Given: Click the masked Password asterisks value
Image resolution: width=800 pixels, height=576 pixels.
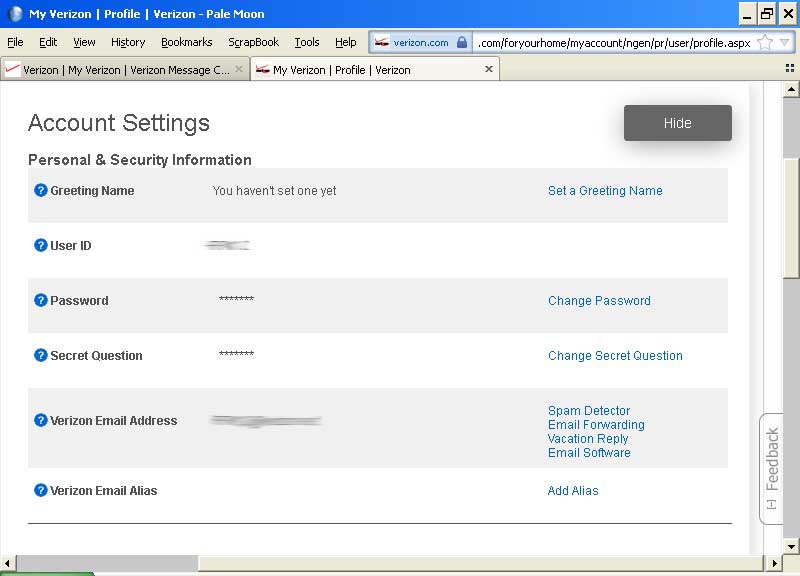Looking at the screenshot, I should 236,299.
